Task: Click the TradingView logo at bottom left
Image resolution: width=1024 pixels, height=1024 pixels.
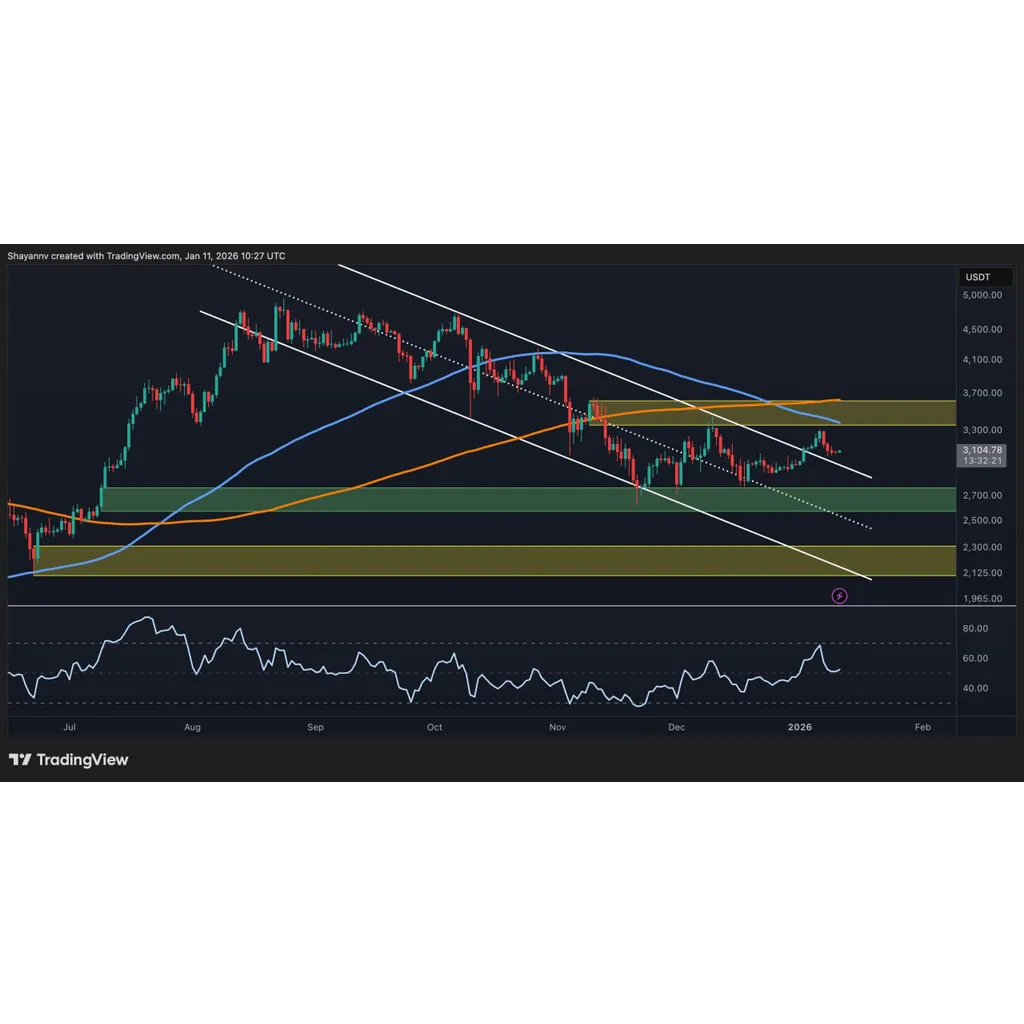Action: (69, 760)
